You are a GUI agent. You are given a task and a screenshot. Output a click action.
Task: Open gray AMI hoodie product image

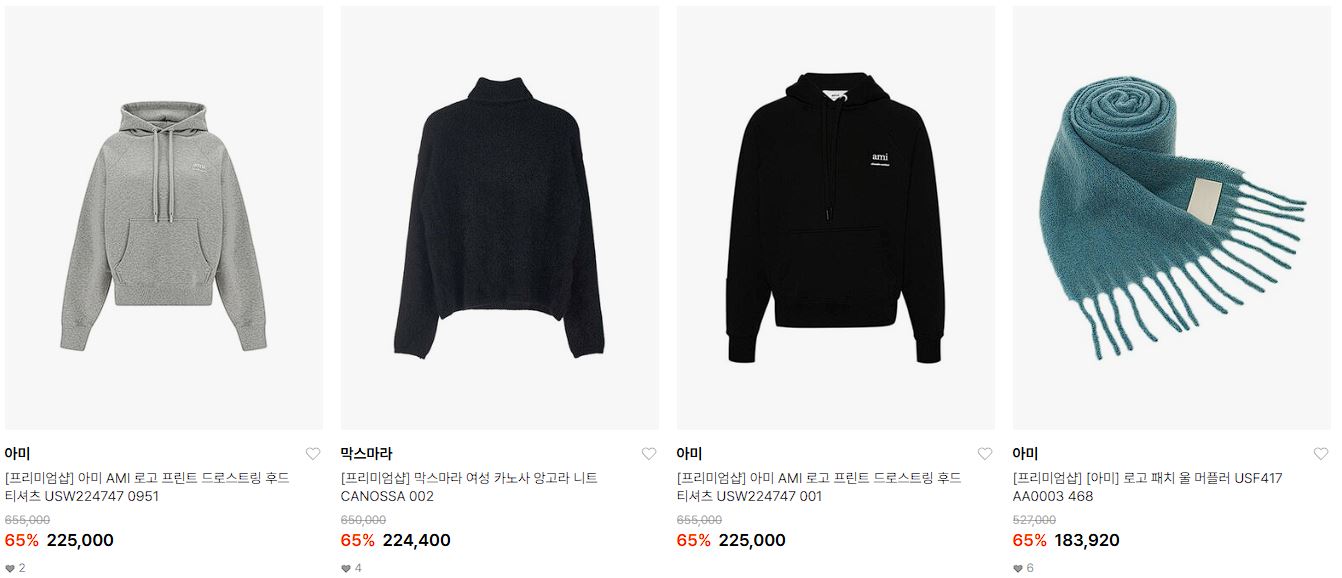click(164, 218)
